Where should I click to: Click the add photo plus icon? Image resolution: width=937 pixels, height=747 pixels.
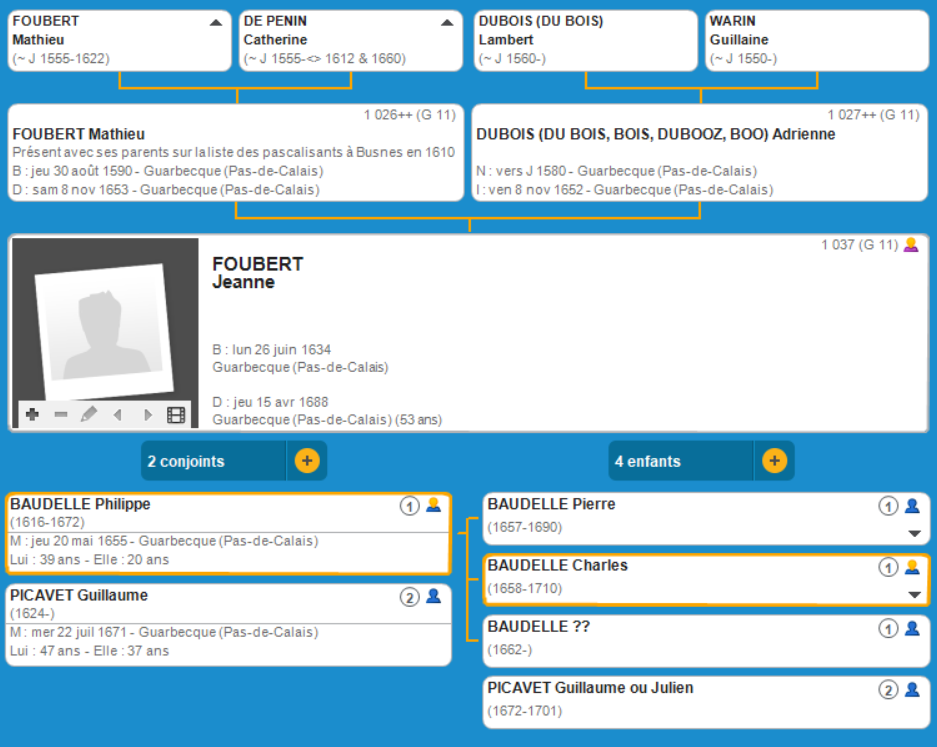pyautogui.click(x=32, y=415)
